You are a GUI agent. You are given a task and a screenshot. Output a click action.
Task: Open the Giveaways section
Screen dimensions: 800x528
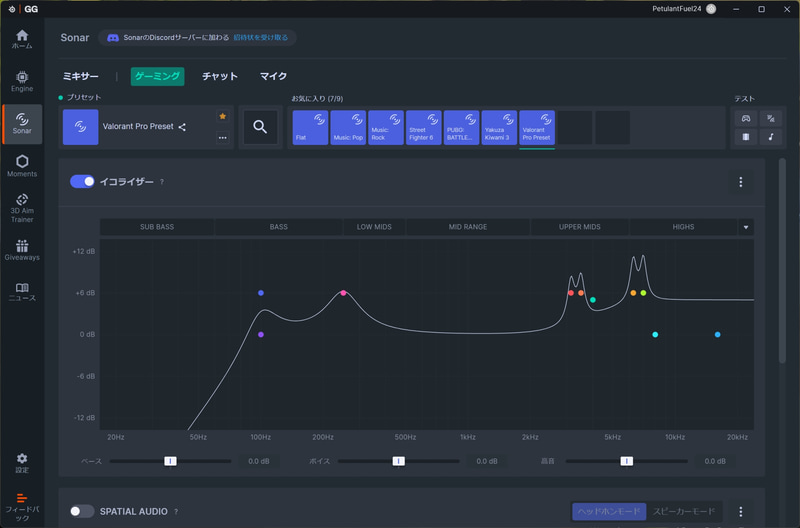[22, 250]
